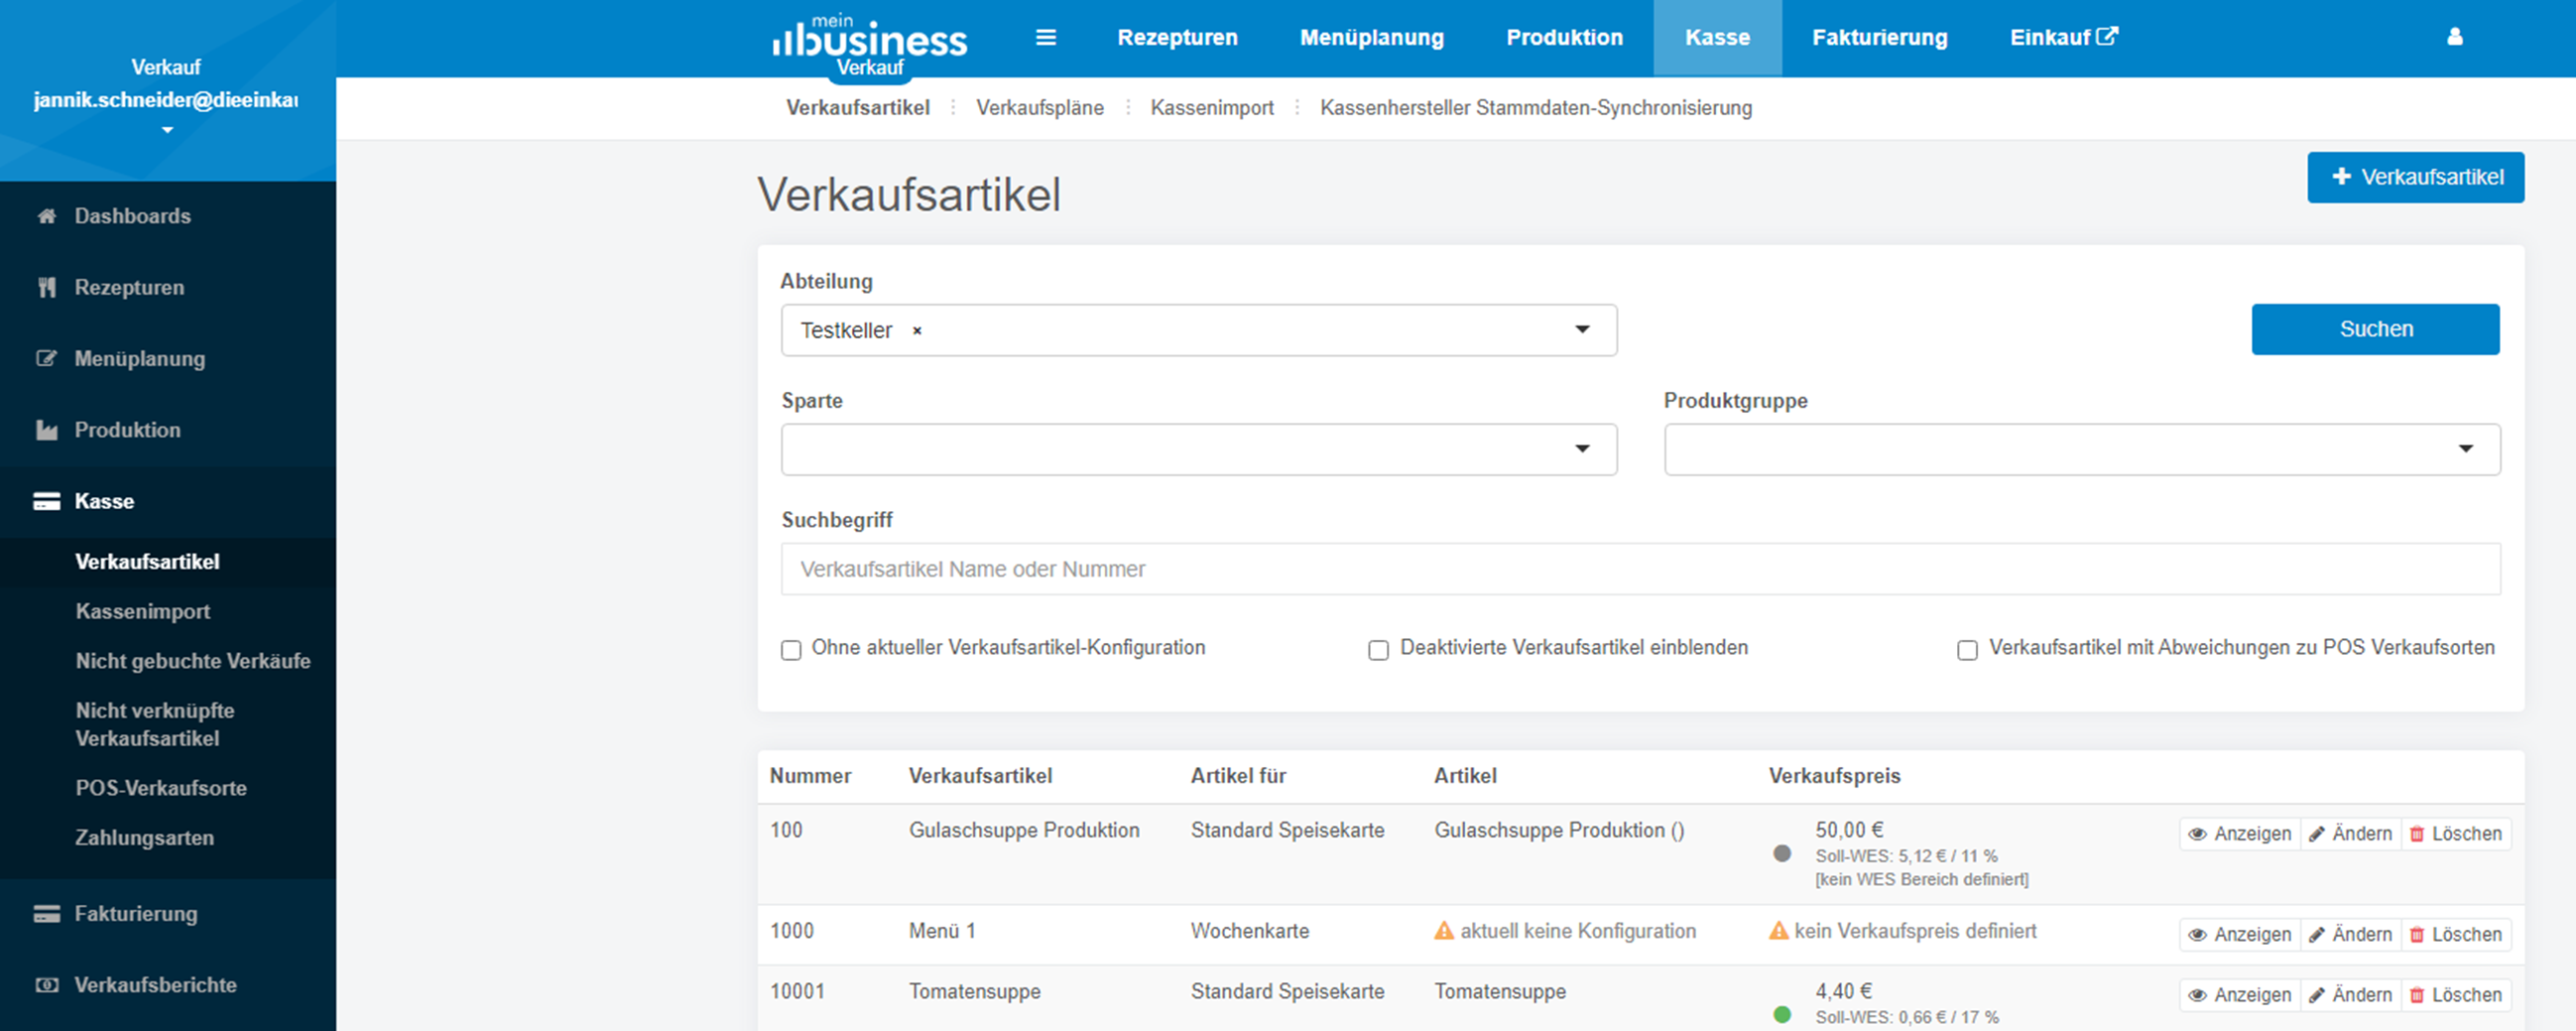Click the row number 10001
2576x1031 pixels.
[797, 991]
